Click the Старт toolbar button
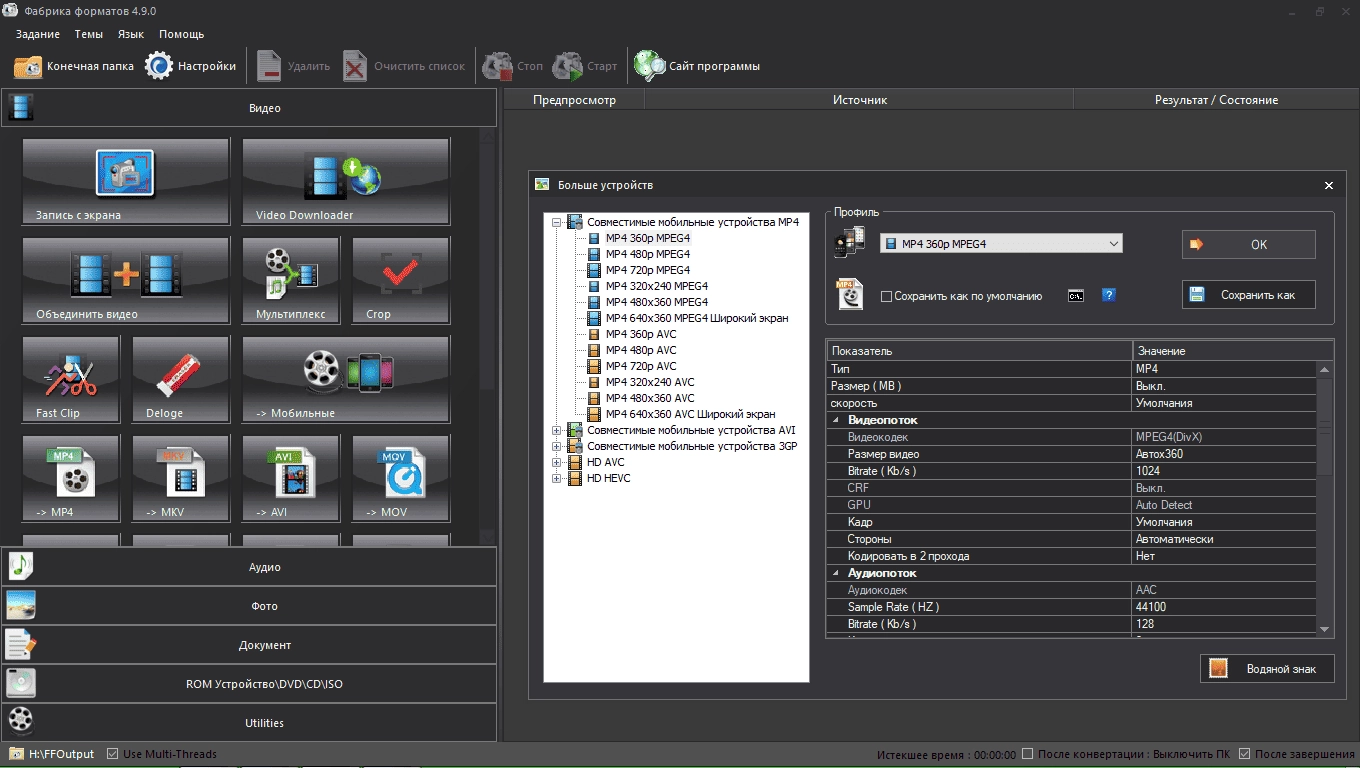This screenshot has height=768, width=1360. click(585, 66)
